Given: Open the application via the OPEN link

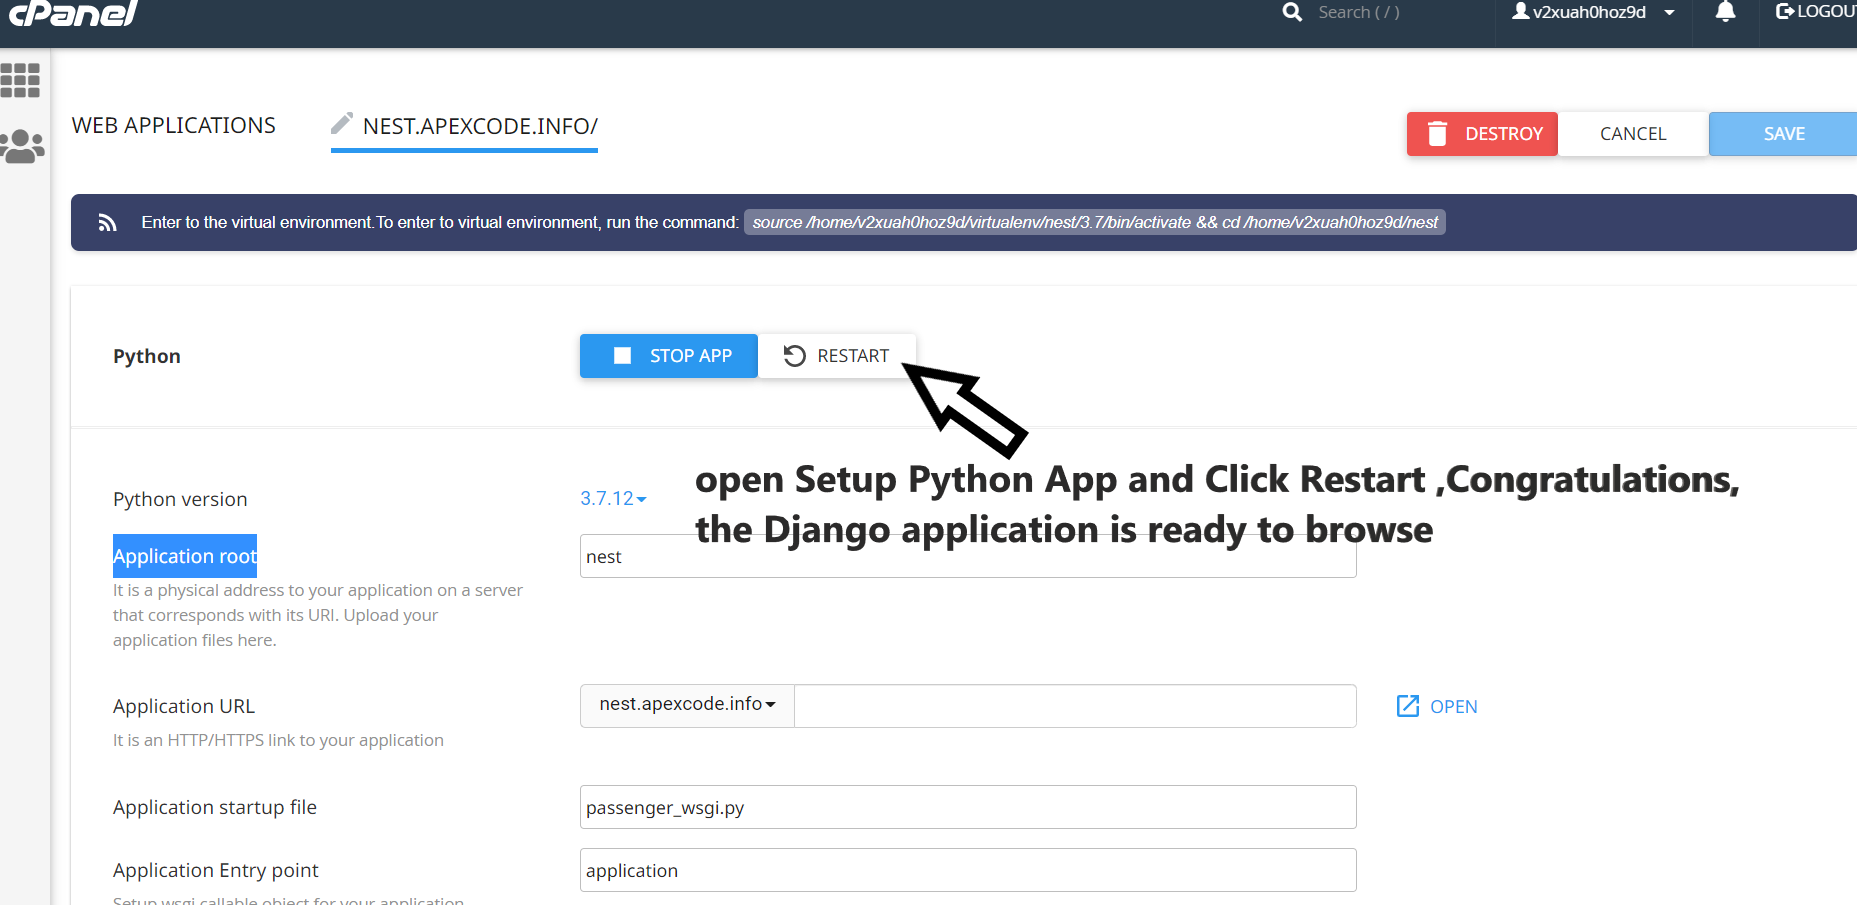Looking at the screenshot, I should click(x=1456, y=706).
